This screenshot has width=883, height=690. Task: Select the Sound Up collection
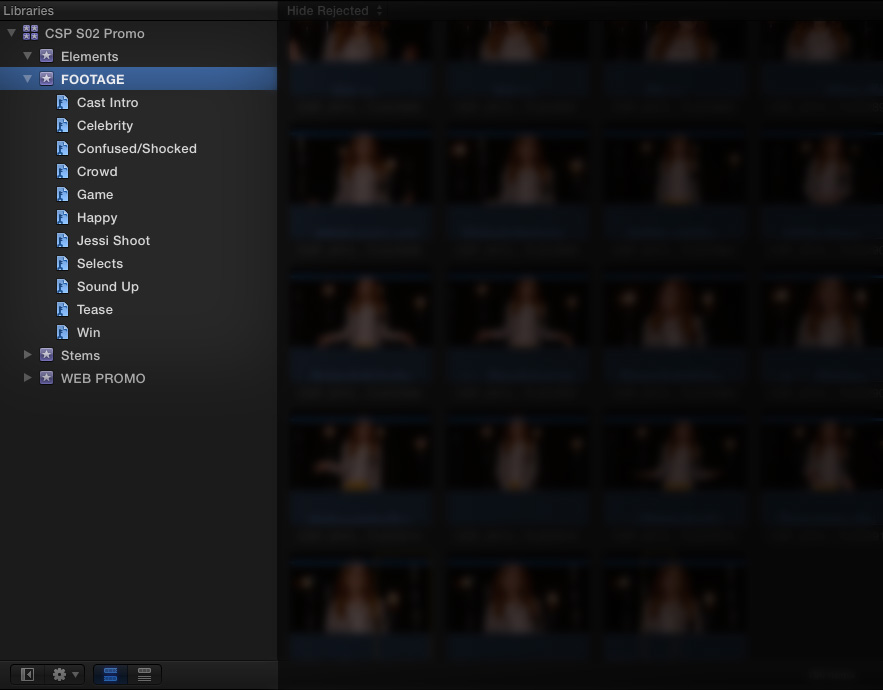click(x=108, y=287)
